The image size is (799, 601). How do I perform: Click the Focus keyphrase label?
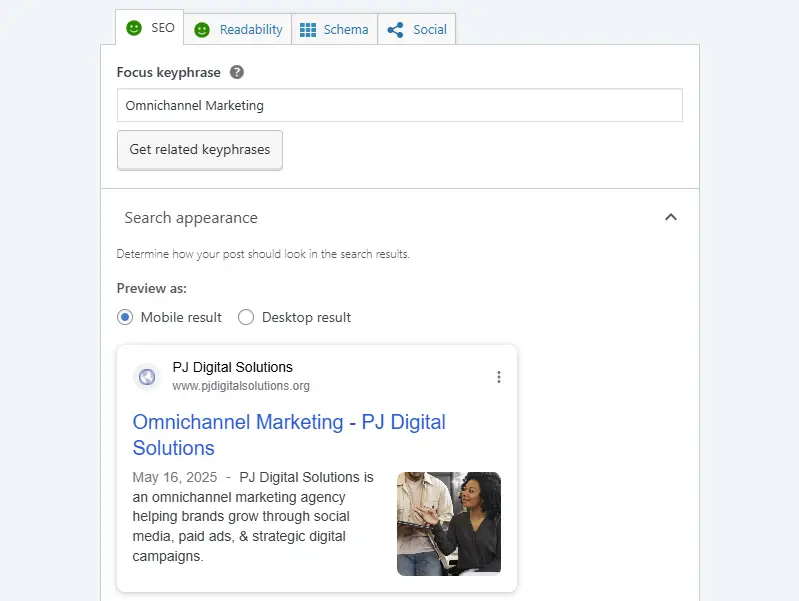click(169, 72)
